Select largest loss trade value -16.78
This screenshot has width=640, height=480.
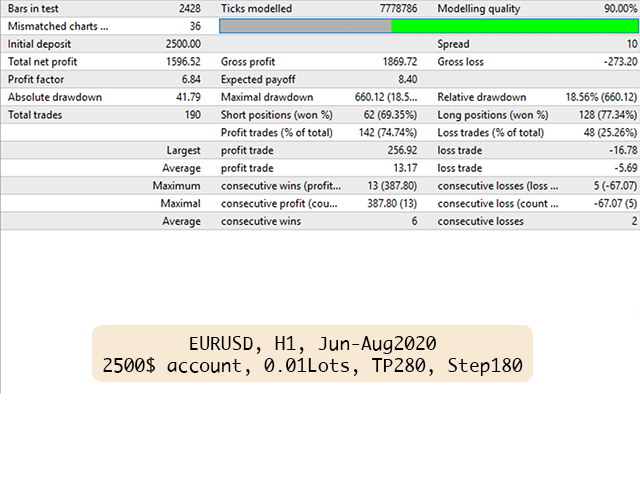pyautogui.click(x=623, y=150)
